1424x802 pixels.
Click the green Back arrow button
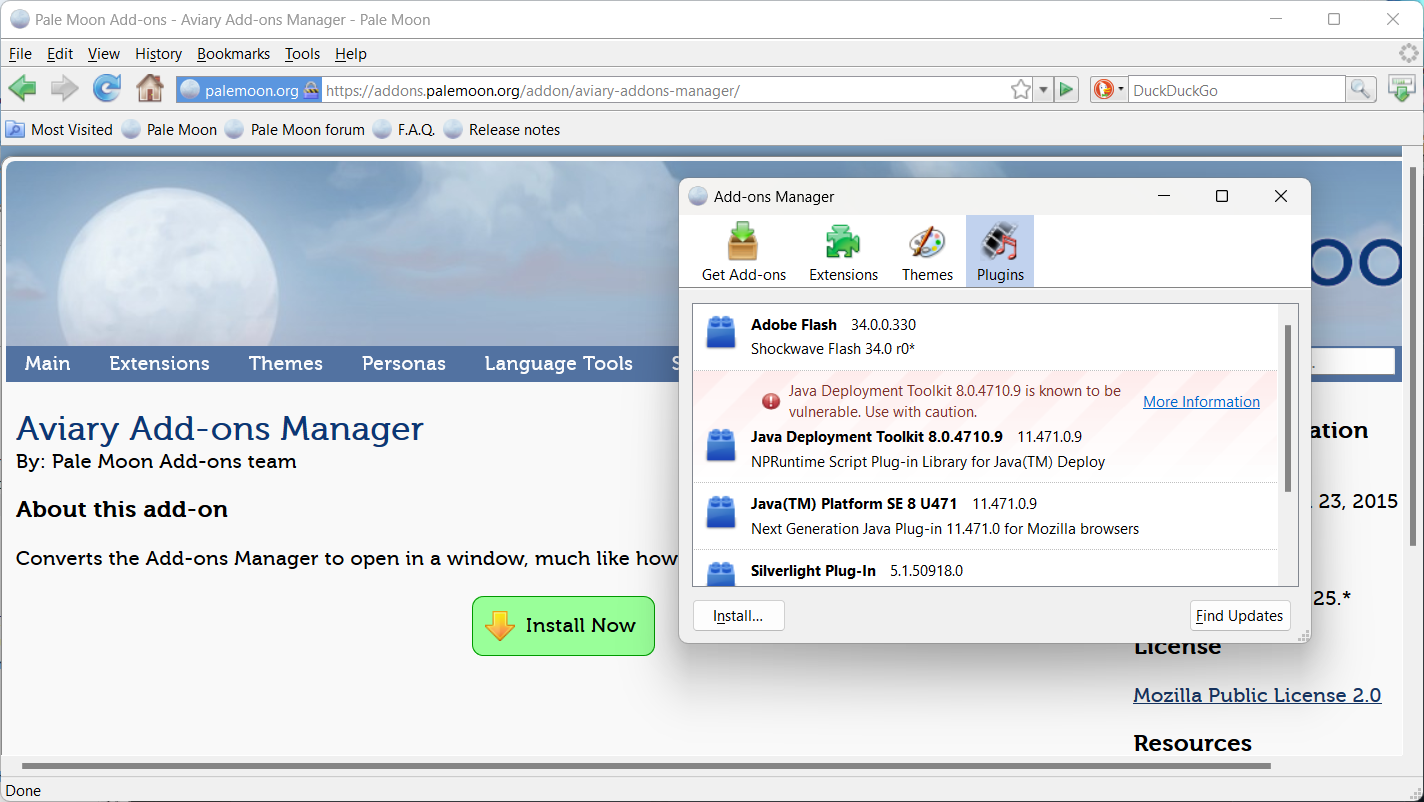[22, 89]
